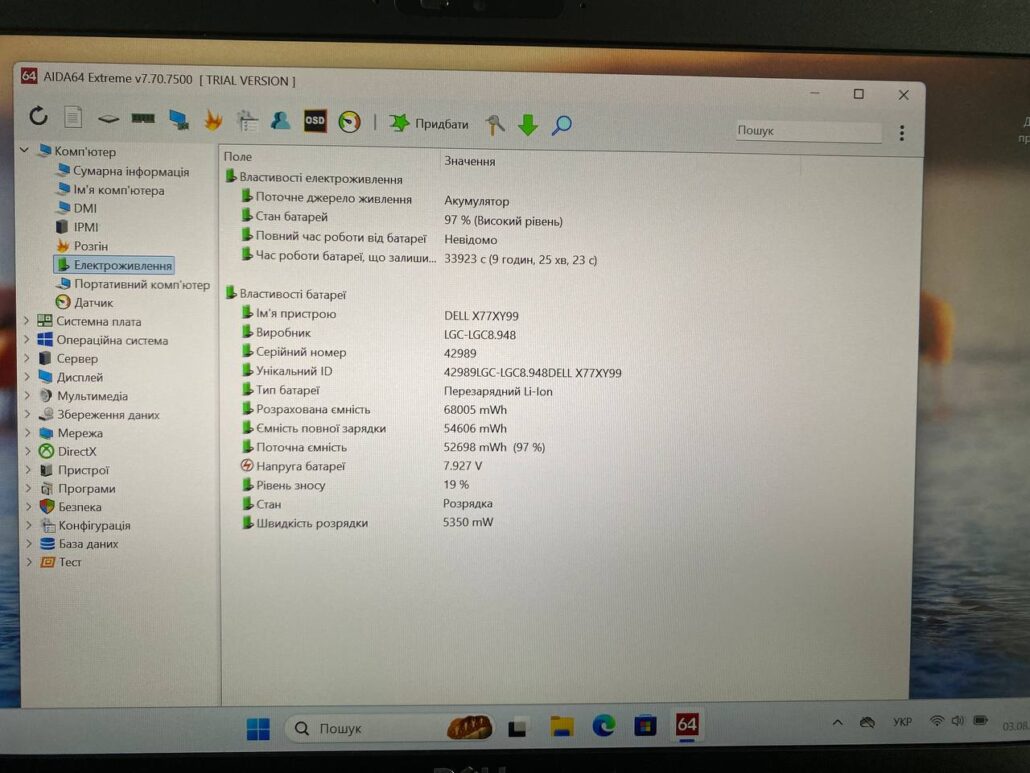Select Тест in the tree

click(x=70, y=562)
